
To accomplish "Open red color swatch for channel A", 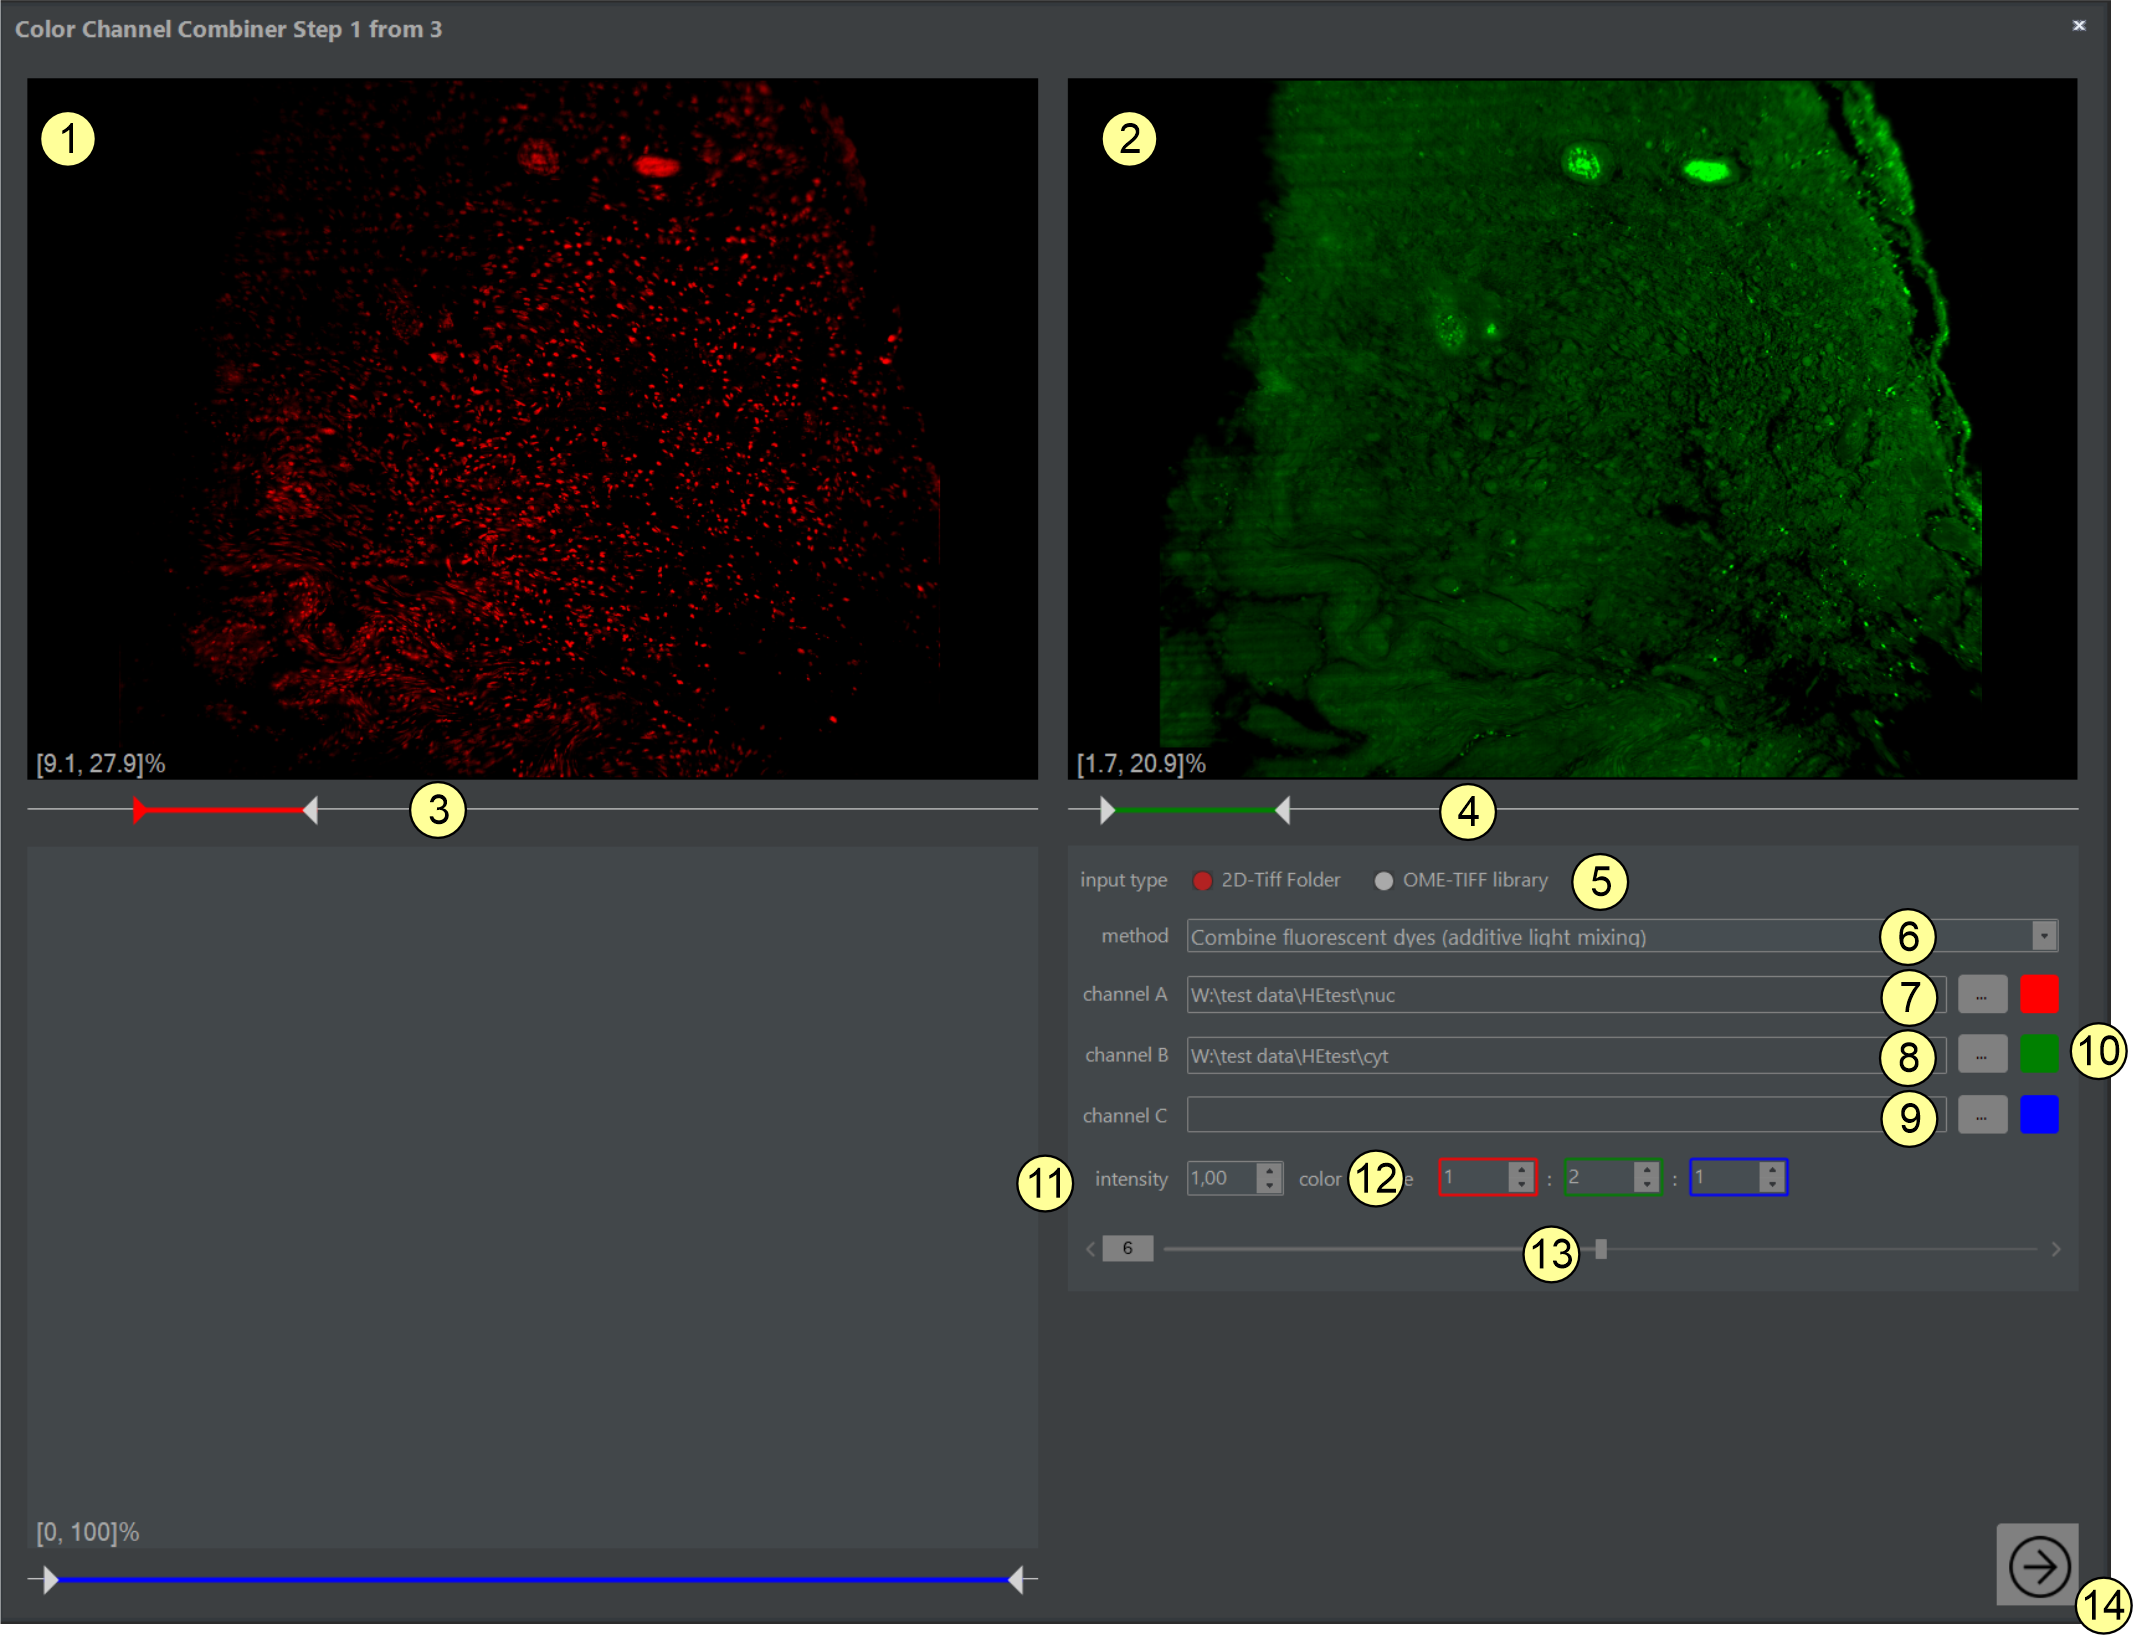I will [2039, 995].
